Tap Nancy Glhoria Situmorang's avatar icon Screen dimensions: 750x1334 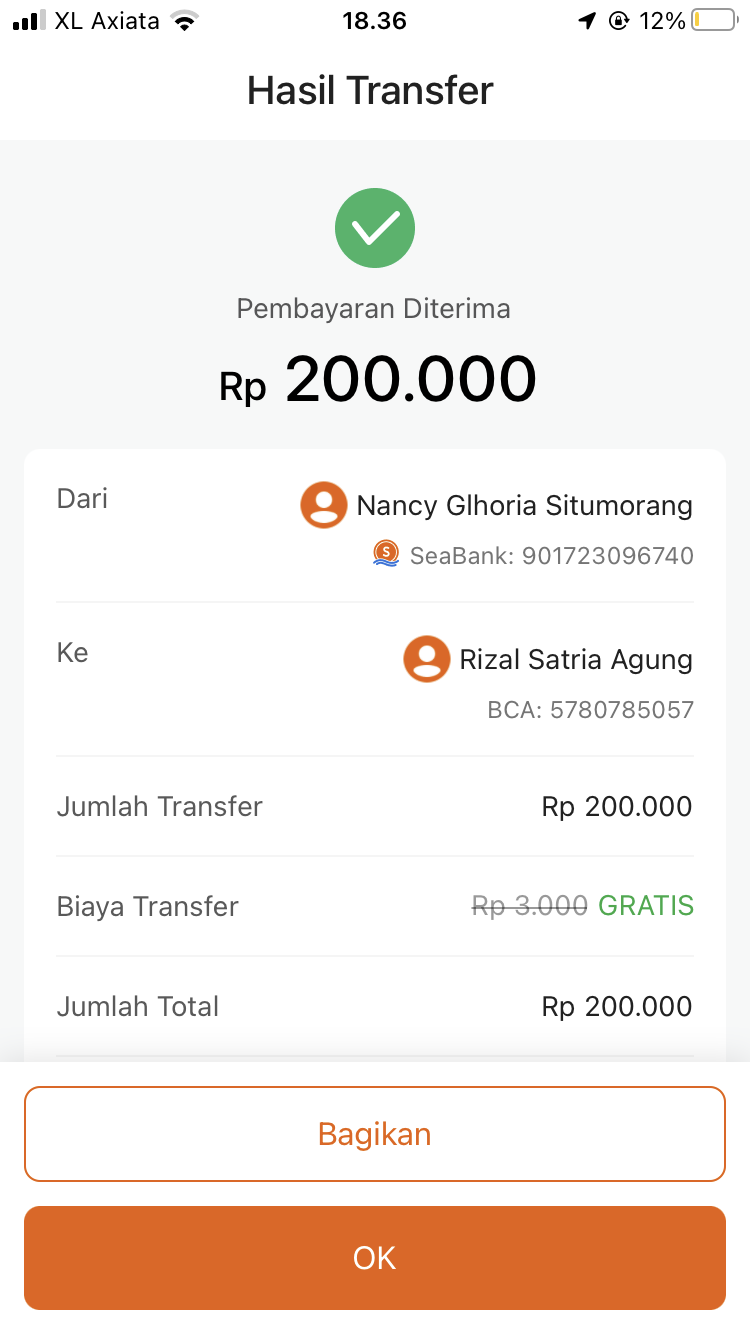(x=324, y=505)
